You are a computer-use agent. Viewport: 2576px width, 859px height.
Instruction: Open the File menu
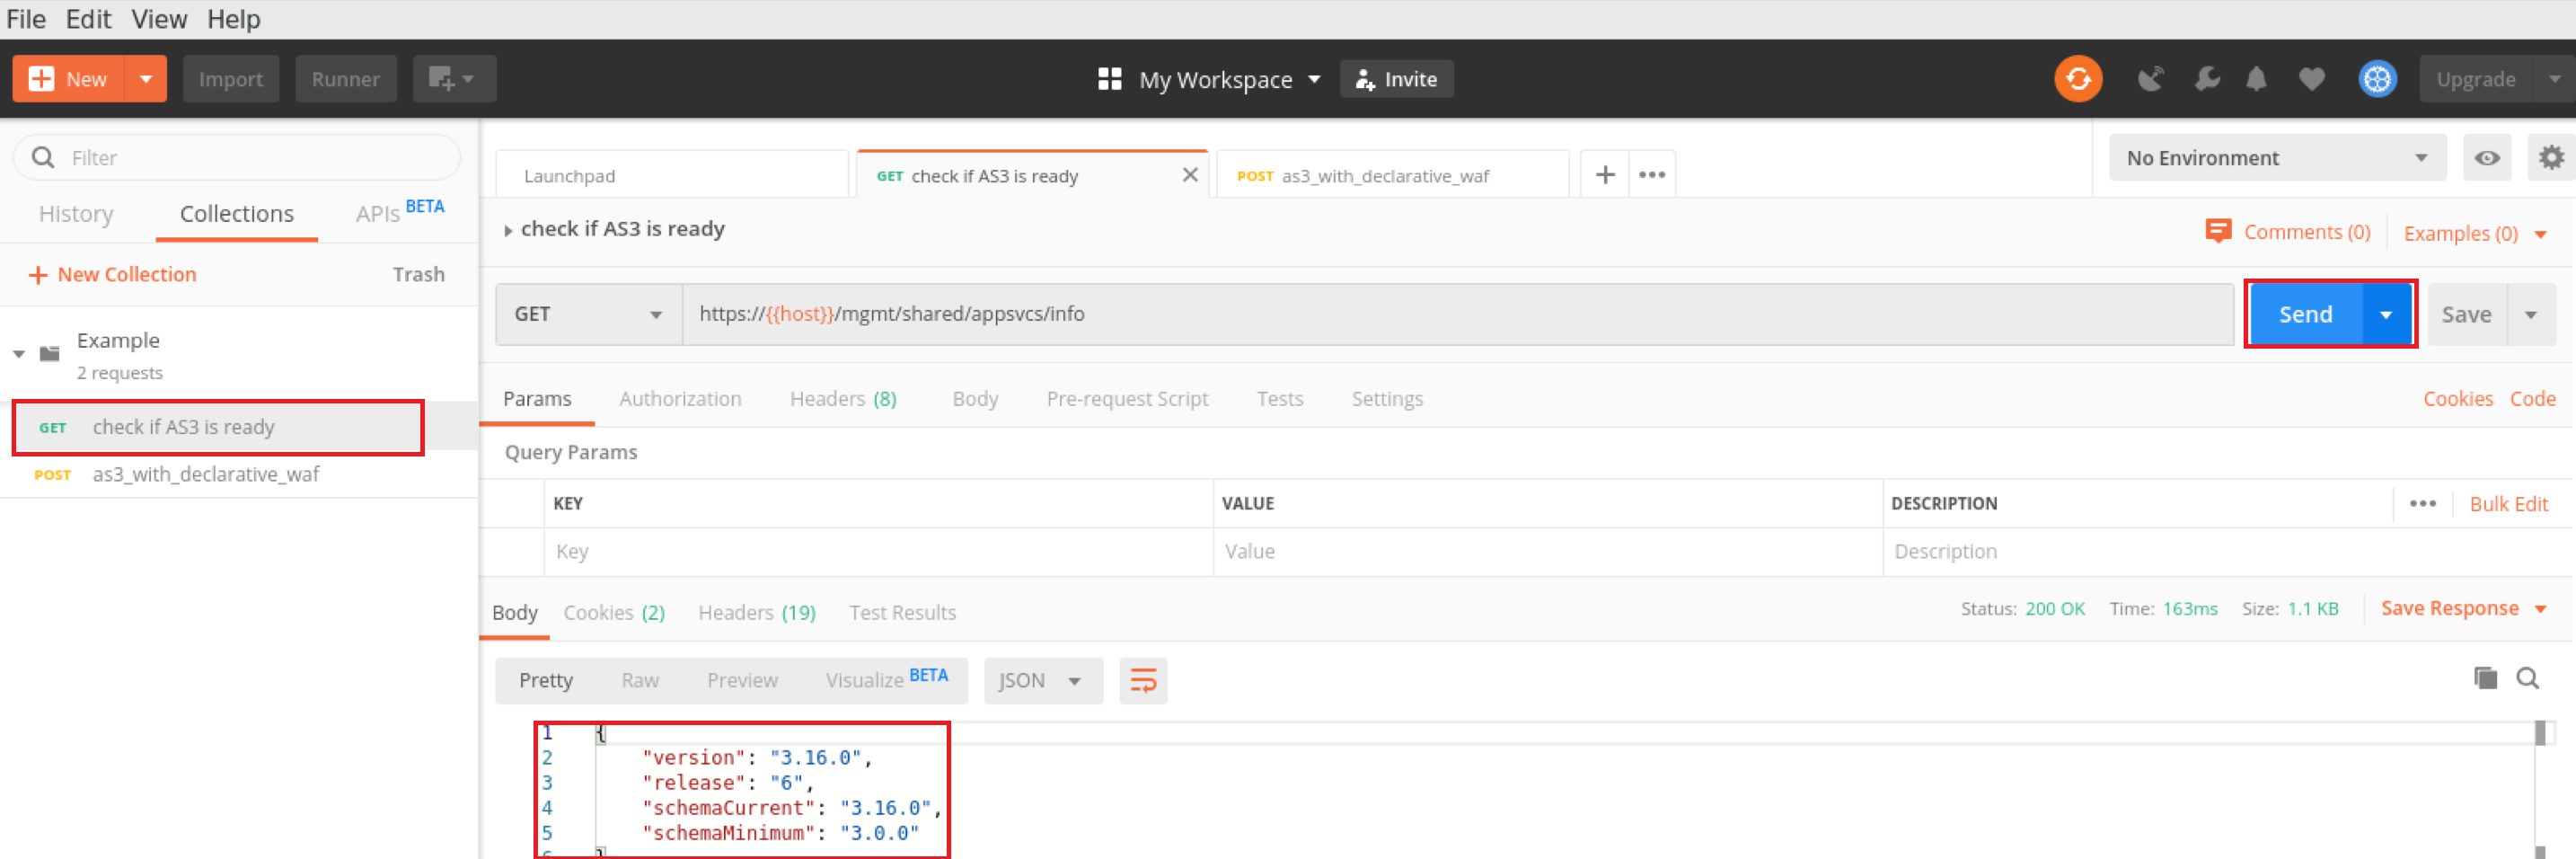coord(26,19)
